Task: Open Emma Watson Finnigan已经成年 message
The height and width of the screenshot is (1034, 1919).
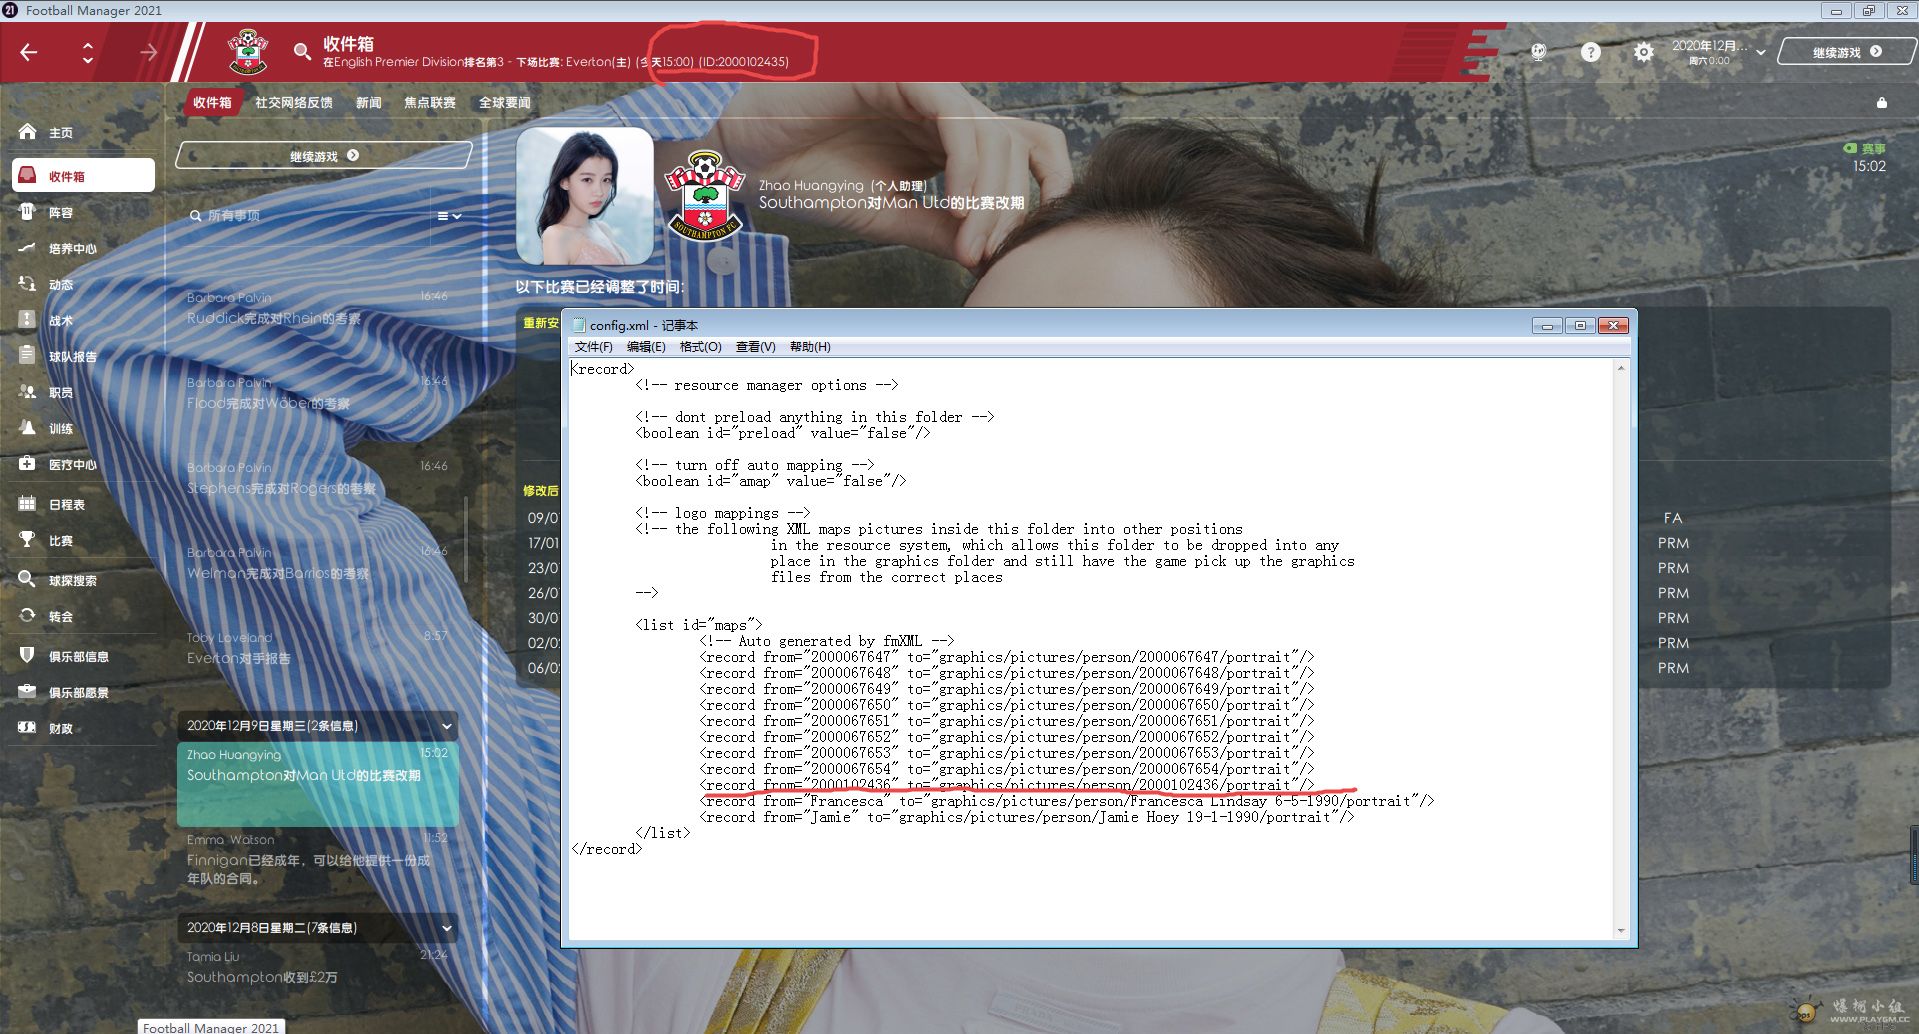Action: pyautogui.click(x=318, y=859)
